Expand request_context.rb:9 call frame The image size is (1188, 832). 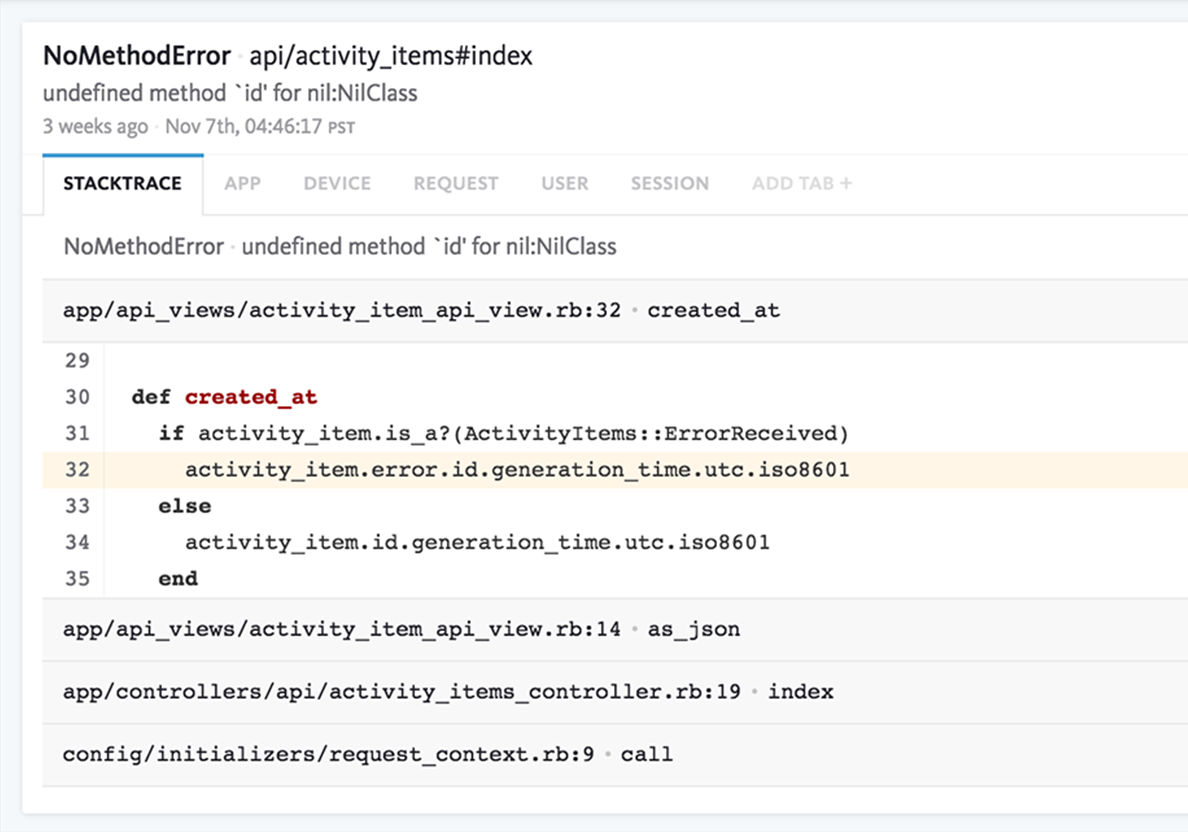pos(615,755)
